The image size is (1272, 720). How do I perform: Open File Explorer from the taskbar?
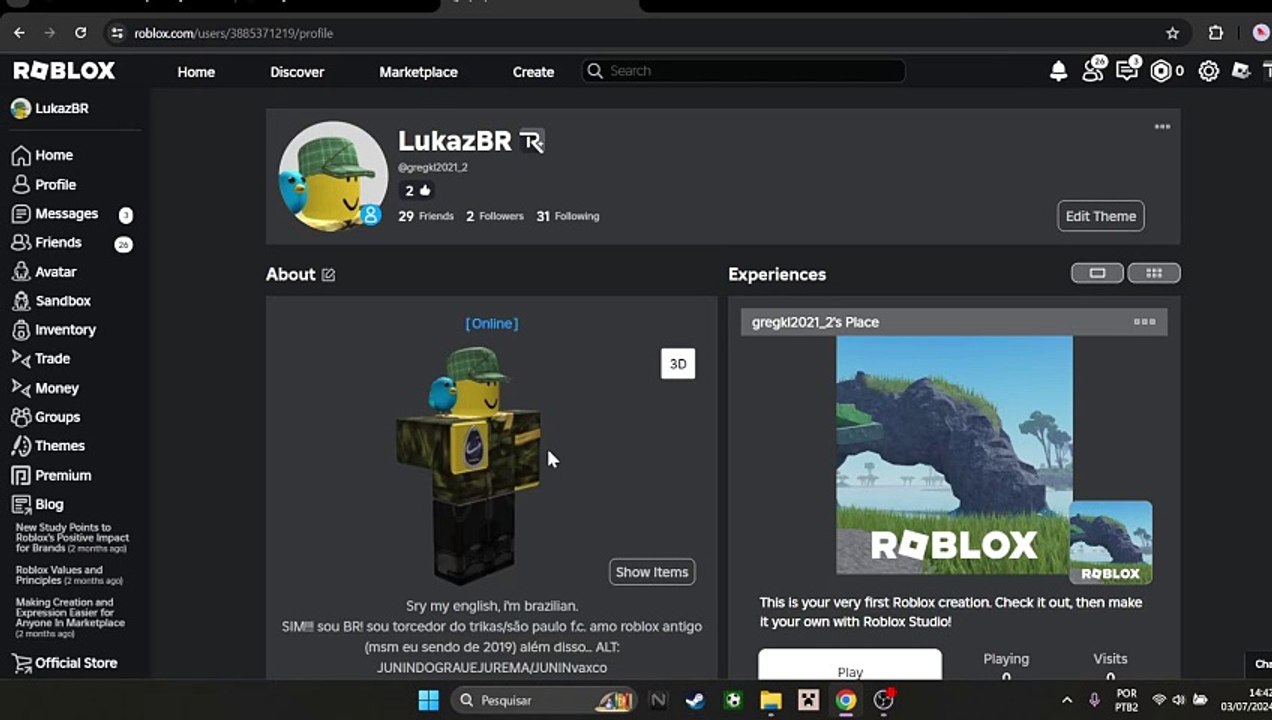click(770, 700)
